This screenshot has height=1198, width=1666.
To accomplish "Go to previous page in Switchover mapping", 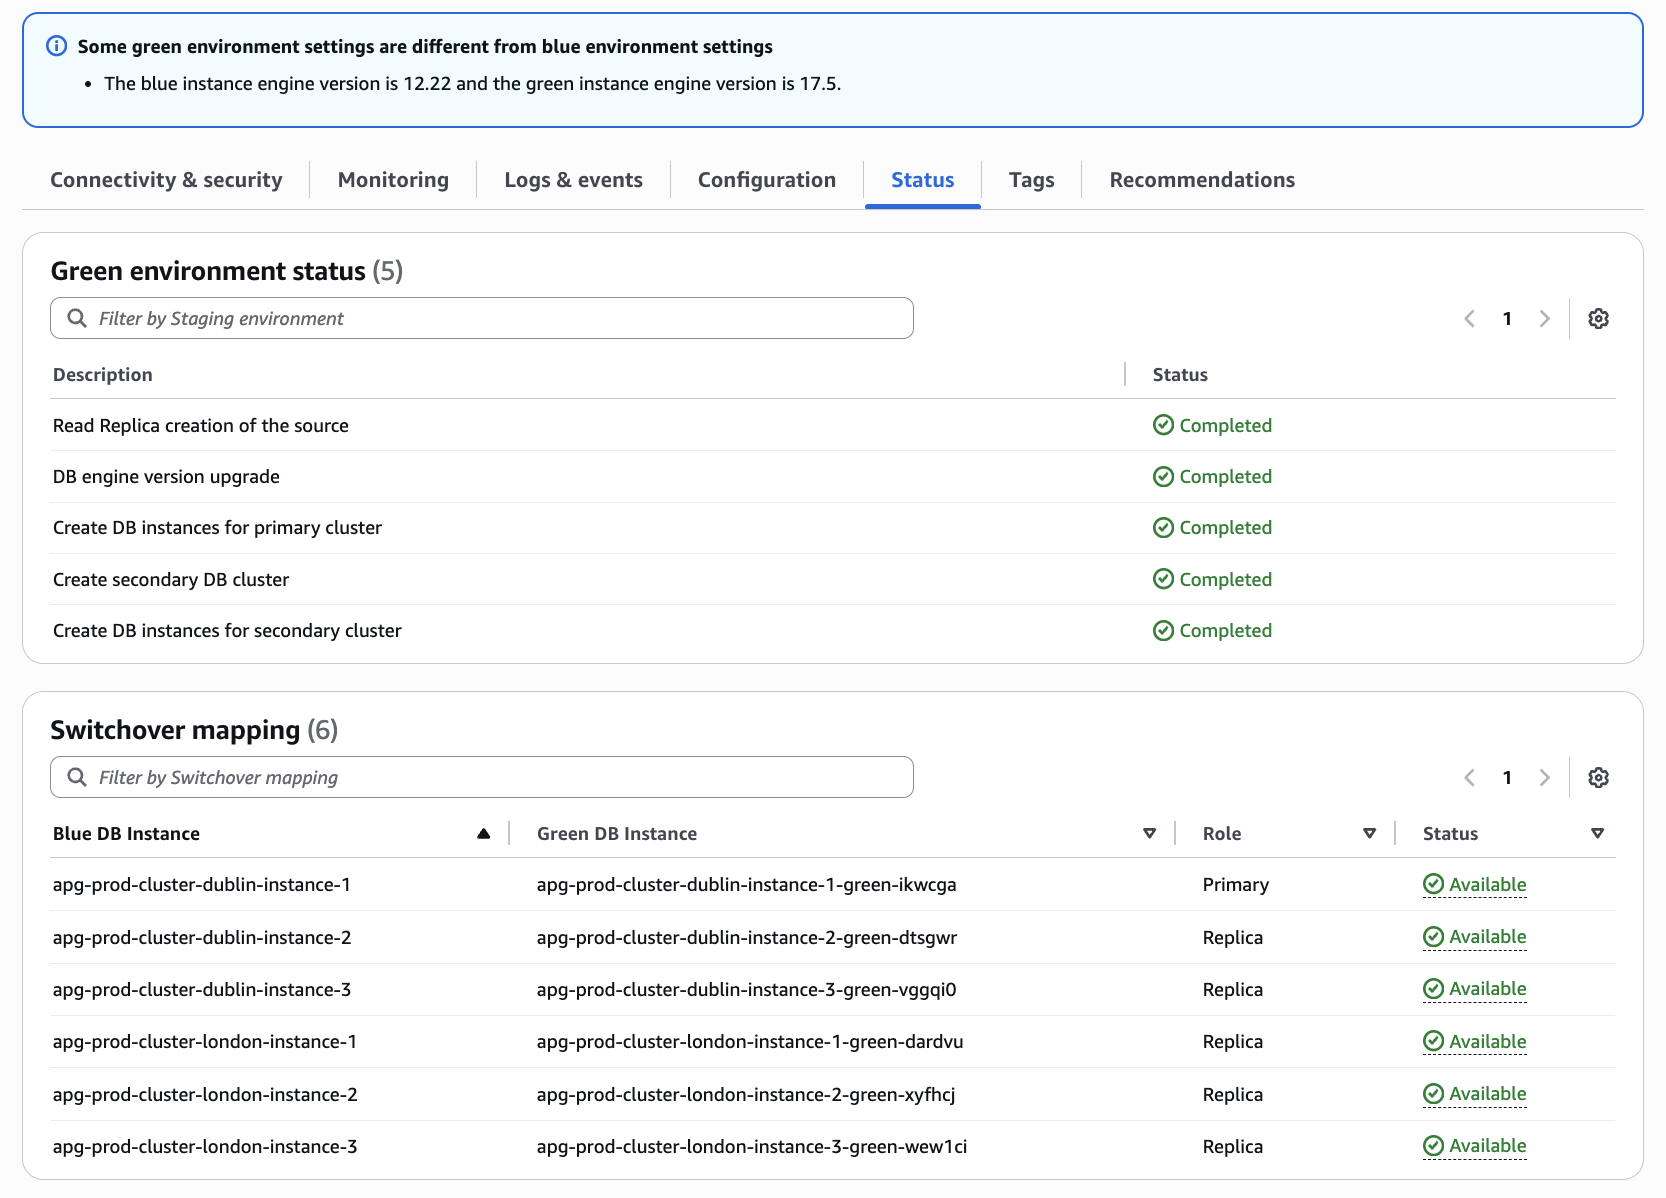I will [1469, 777].
